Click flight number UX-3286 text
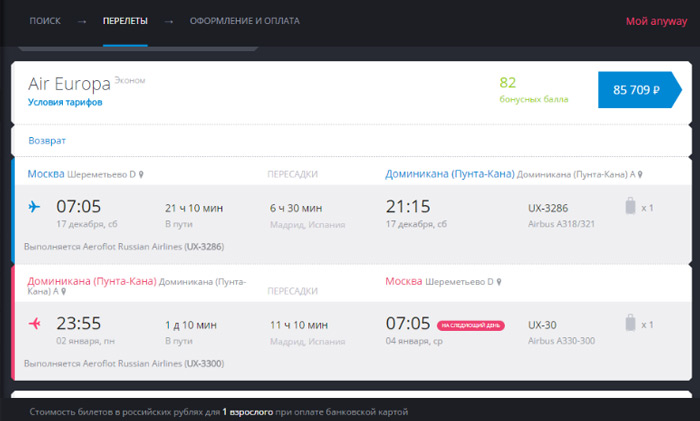This screenshot has width=700, height=421. coord(548,208)
